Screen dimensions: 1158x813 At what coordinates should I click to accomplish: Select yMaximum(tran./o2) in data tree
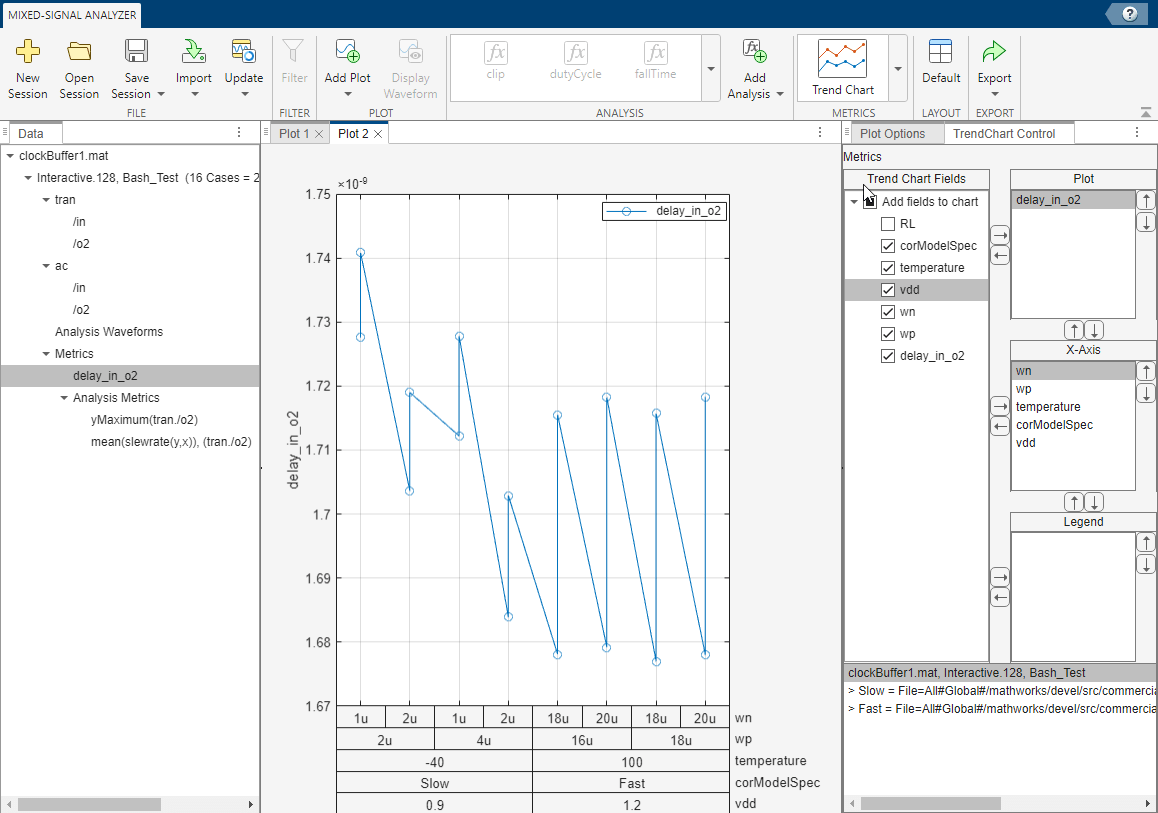[150, 420]
